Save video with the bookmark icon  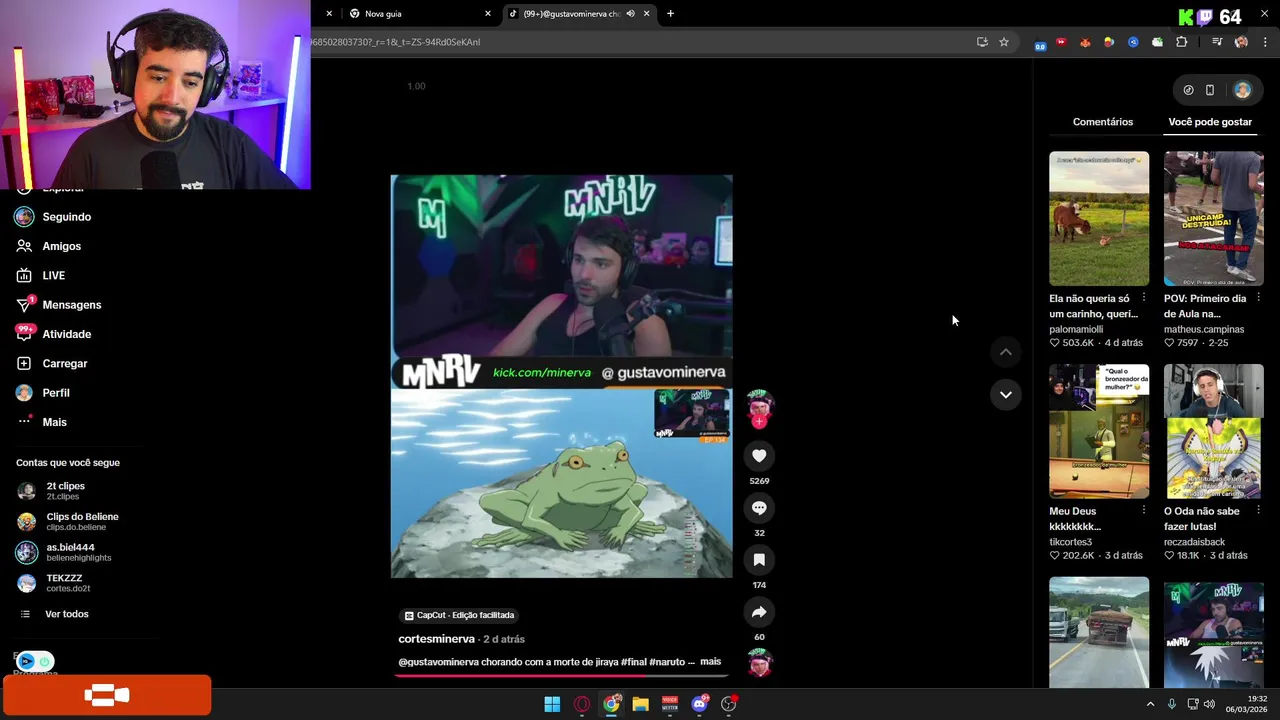[x=759, y=560]
